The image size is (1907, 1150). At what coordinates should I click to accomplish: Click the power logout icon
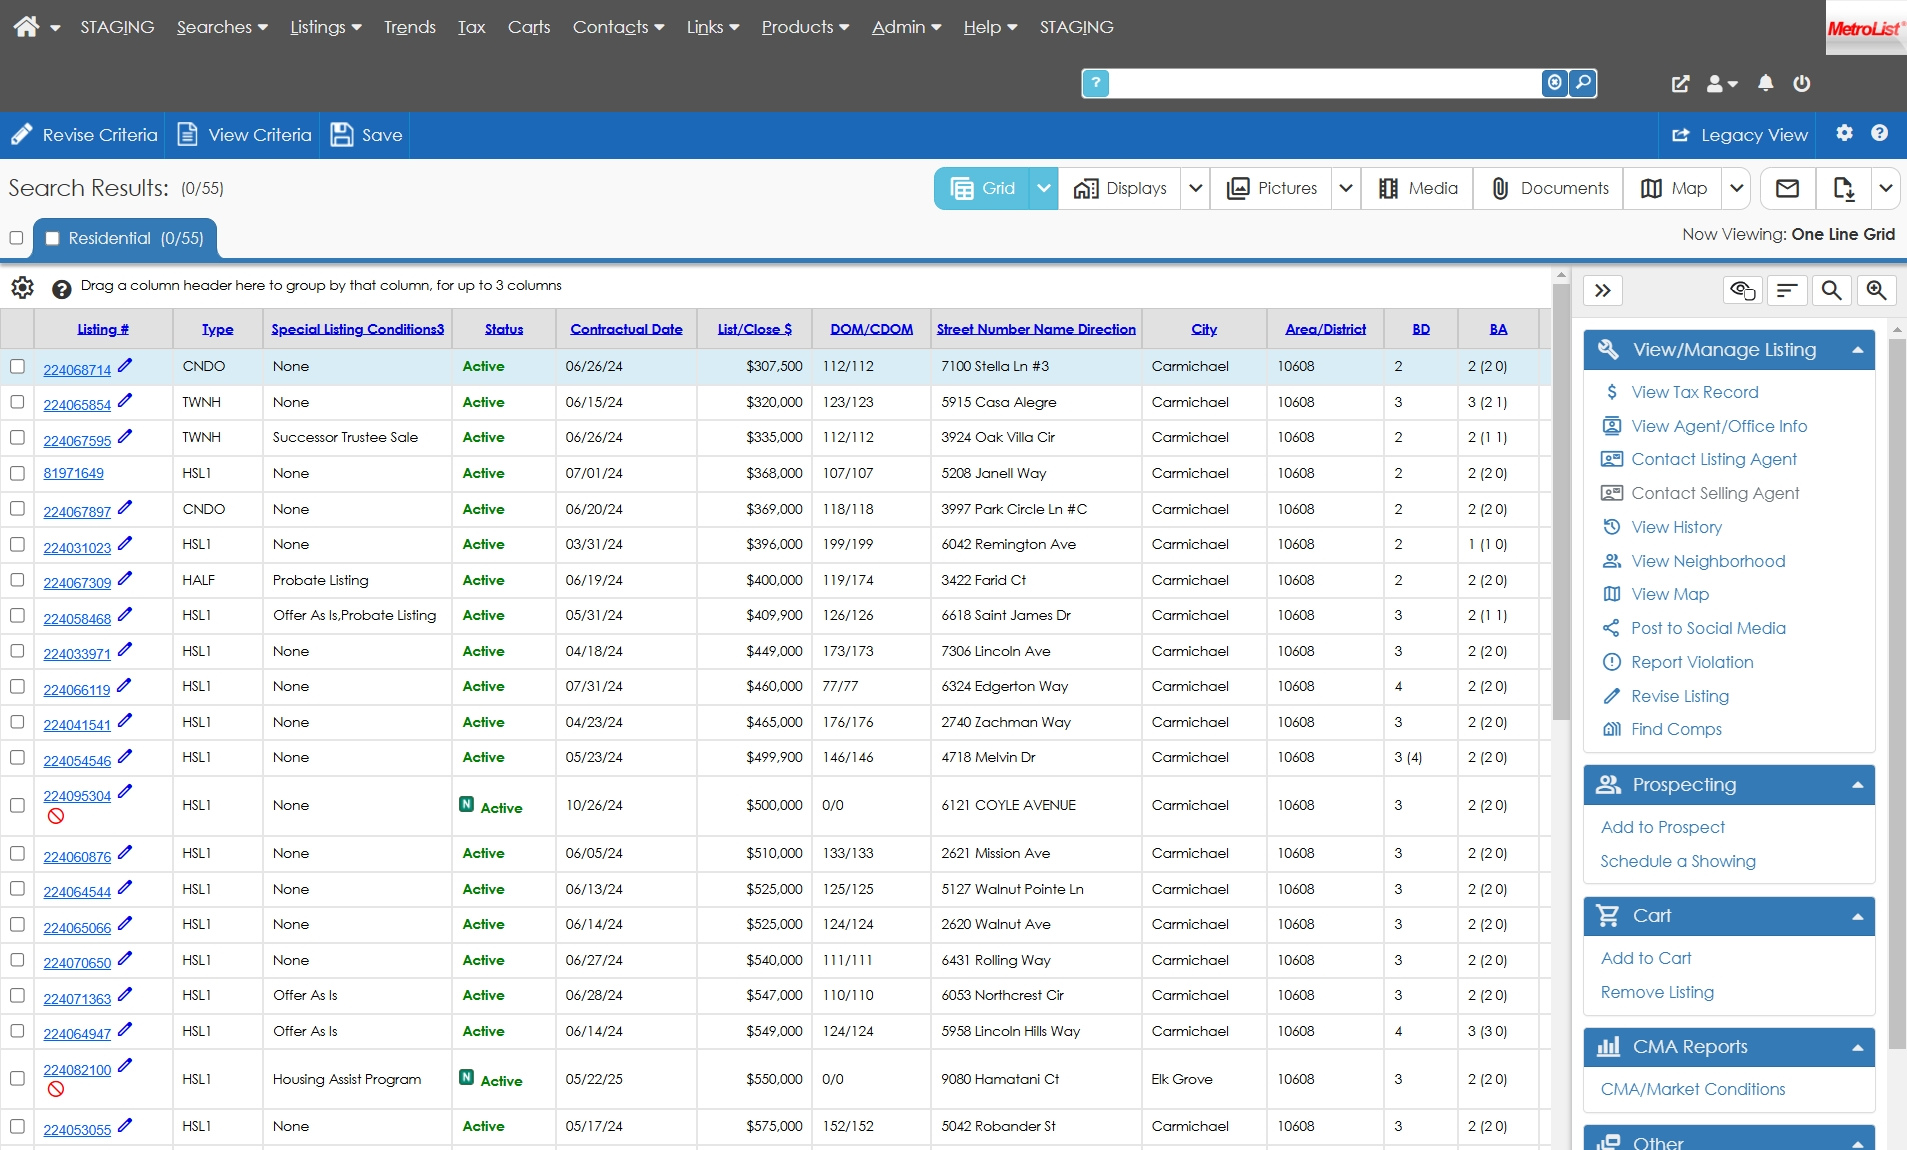pyautogui.click(x=1802, y=83)
